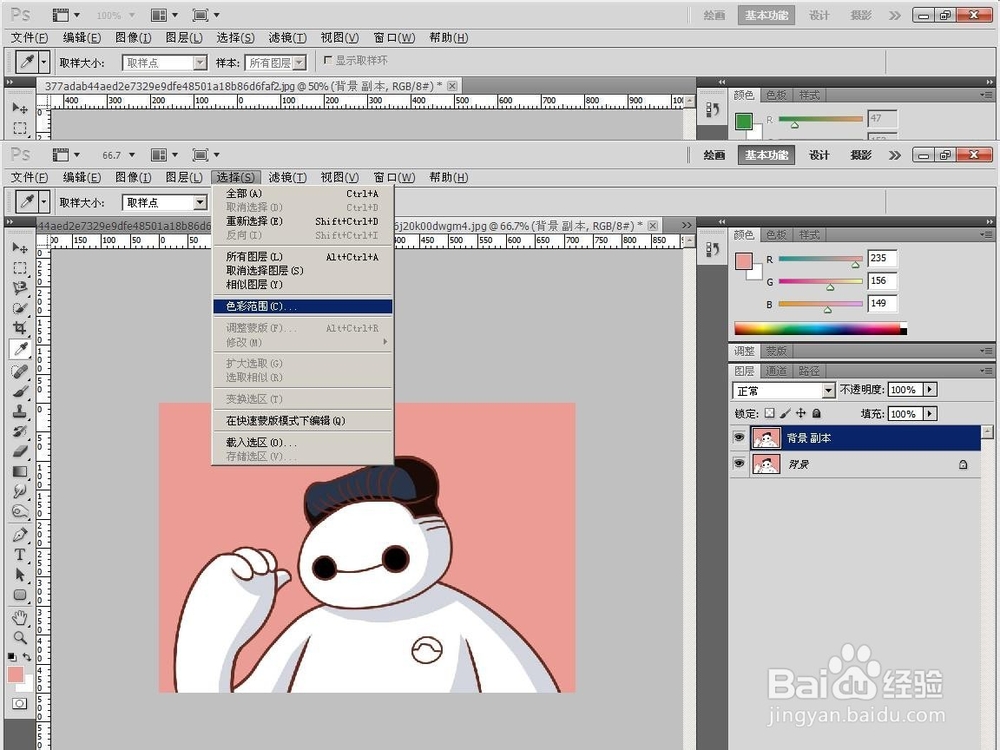This screenshot has width=1000, height=750.
Task: Switch to 设计 workspace in front window
Action: tap(820, 155)
